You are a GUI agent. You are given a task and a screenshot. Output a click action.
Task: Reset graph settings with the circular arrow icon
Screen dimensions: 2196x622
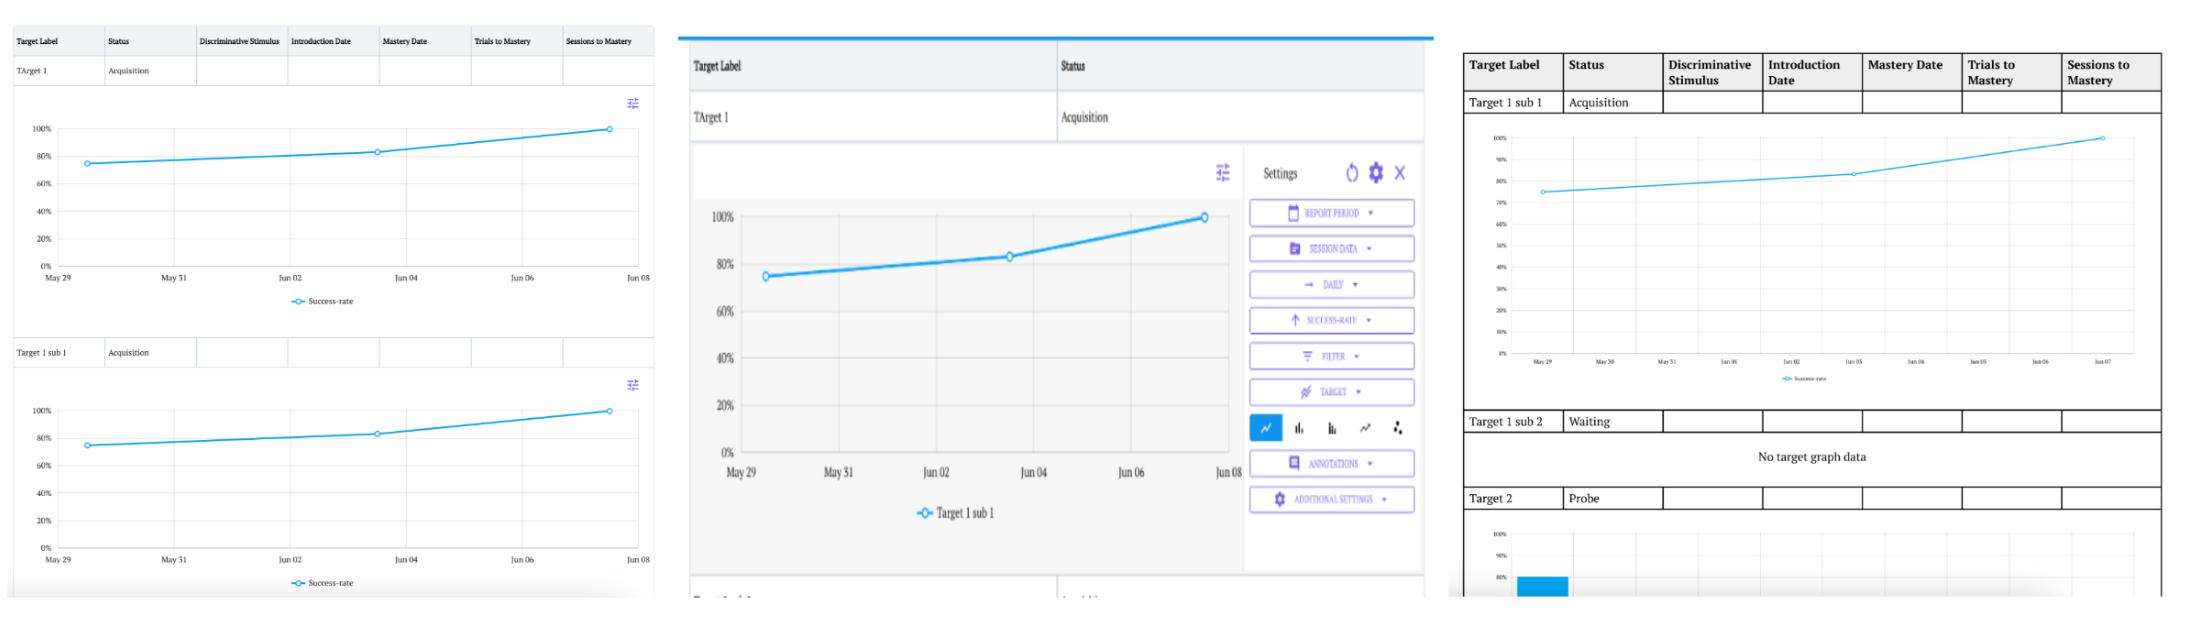[1352, 173]
